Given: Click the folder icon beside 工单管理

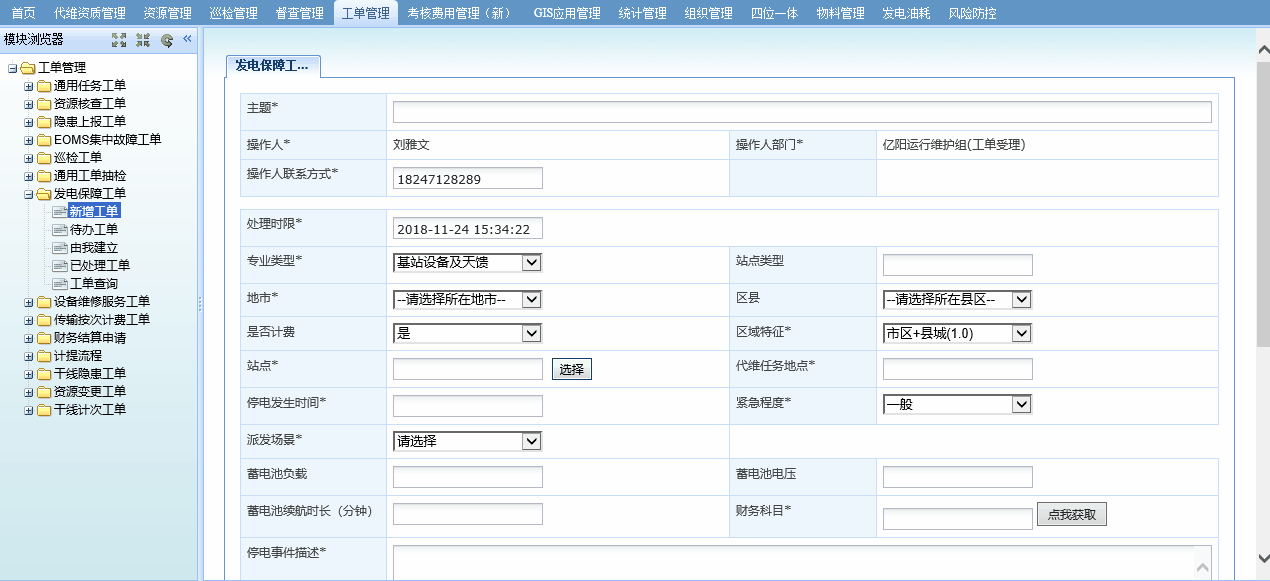Looking at the screenshot, I should point(28,68).
